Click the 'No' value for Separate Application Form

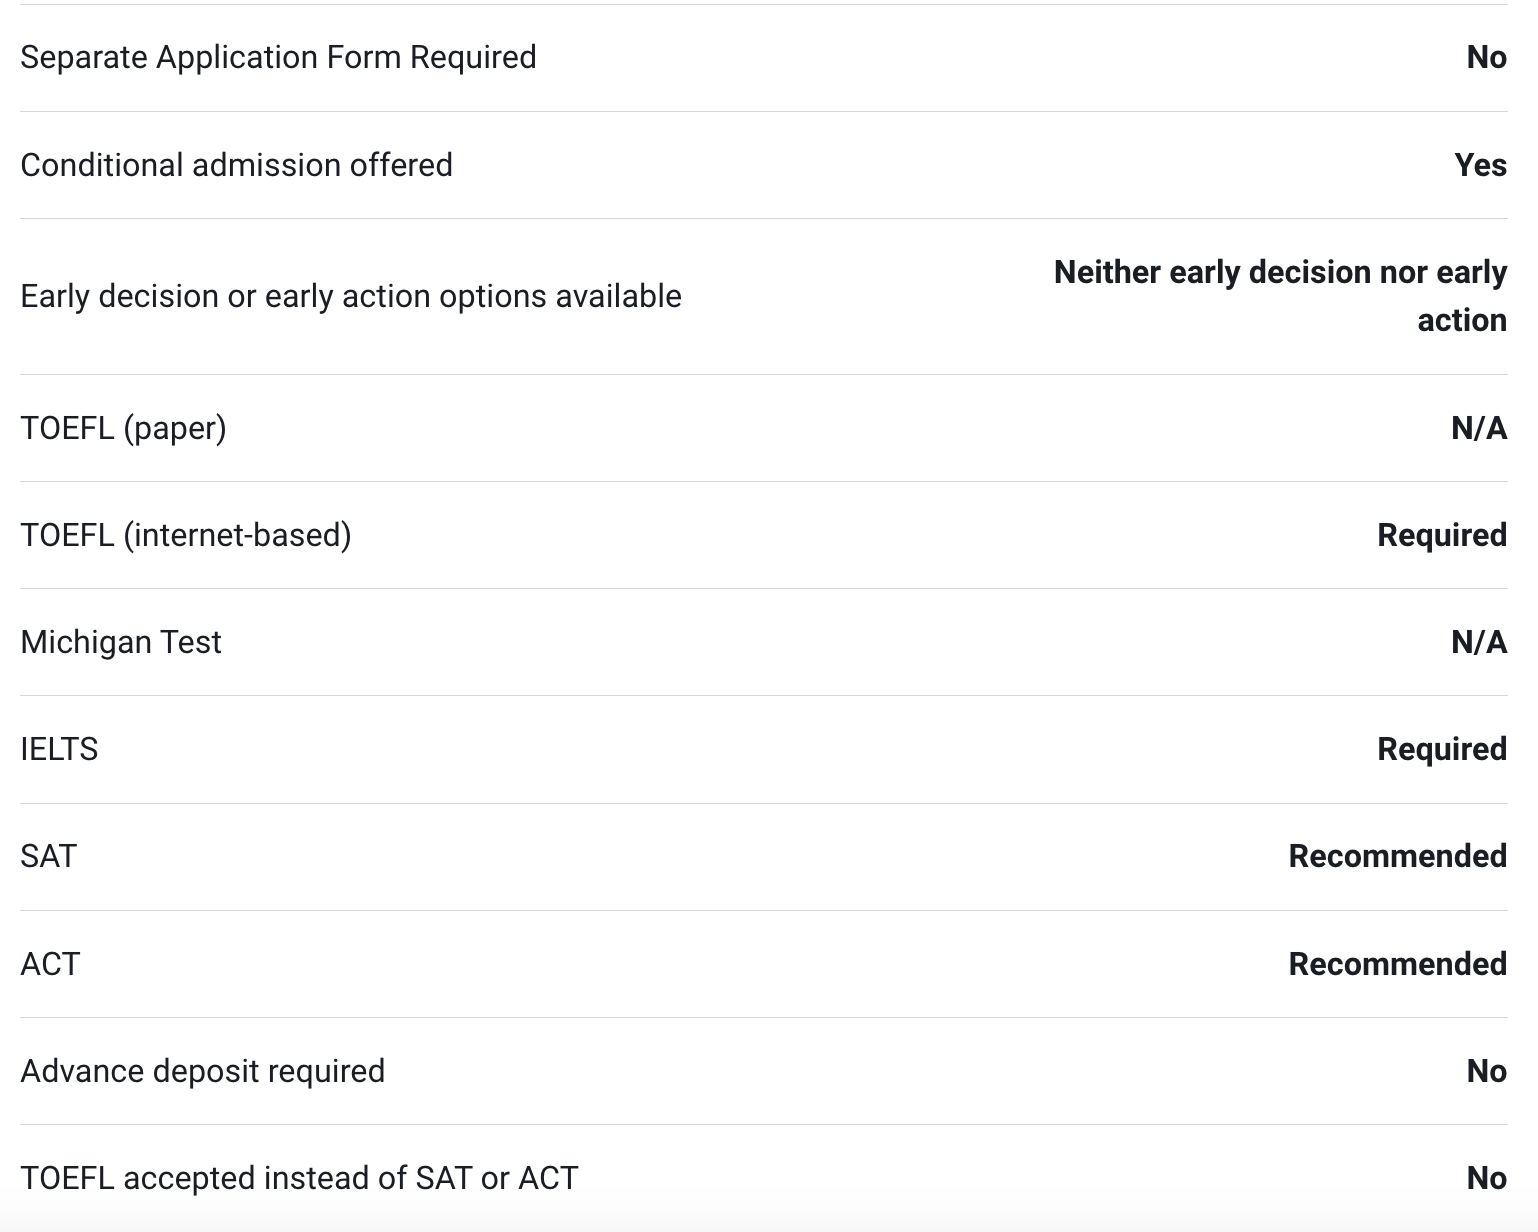1486,58
